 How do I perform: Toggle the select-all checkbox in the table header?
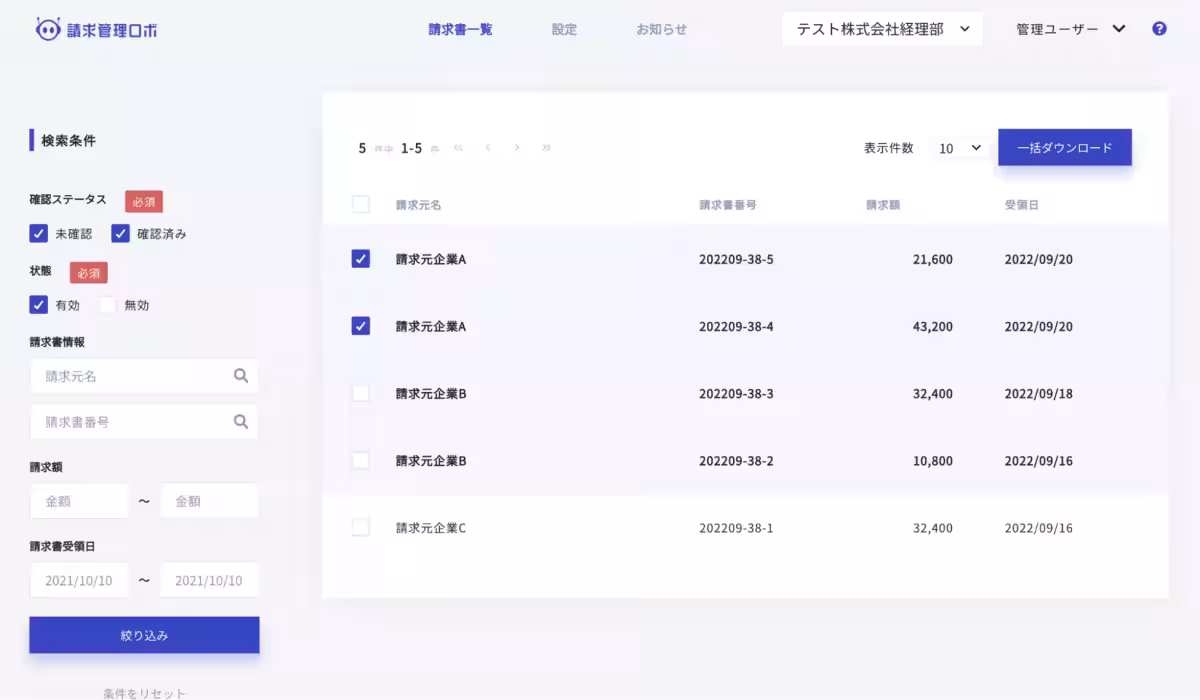(x=361, y=204)
